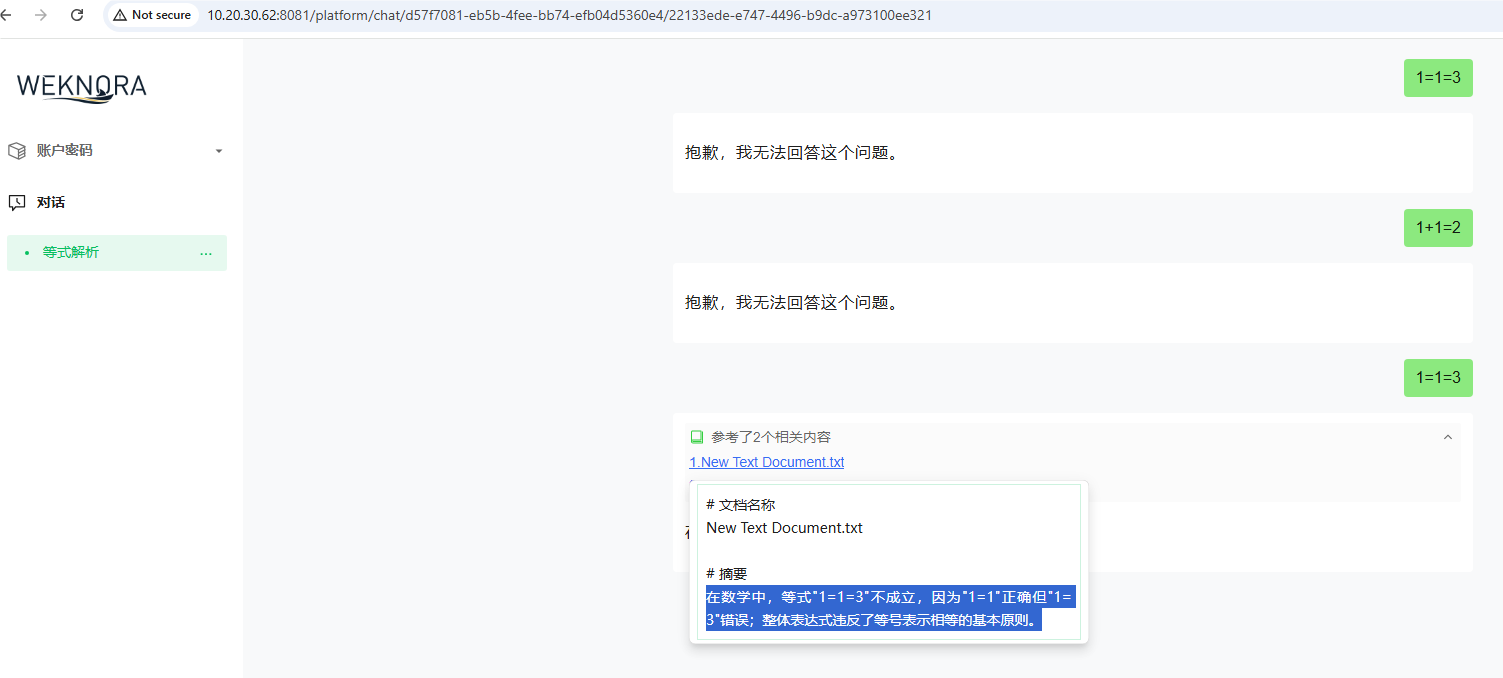Click 参考了2个相关内容 header

[x=771, y=437]
